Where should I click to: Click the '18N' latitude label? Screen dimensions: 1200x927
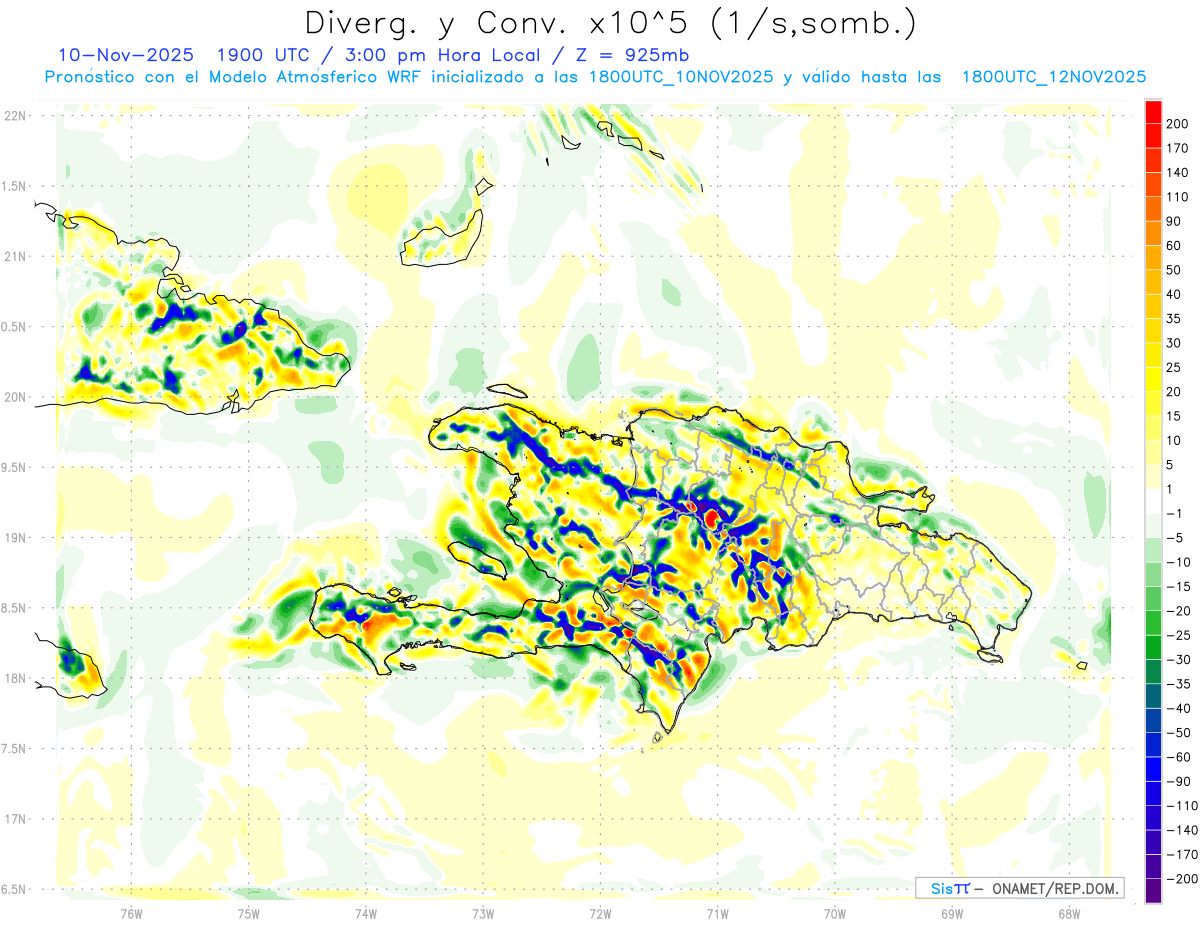pos(14,678)
